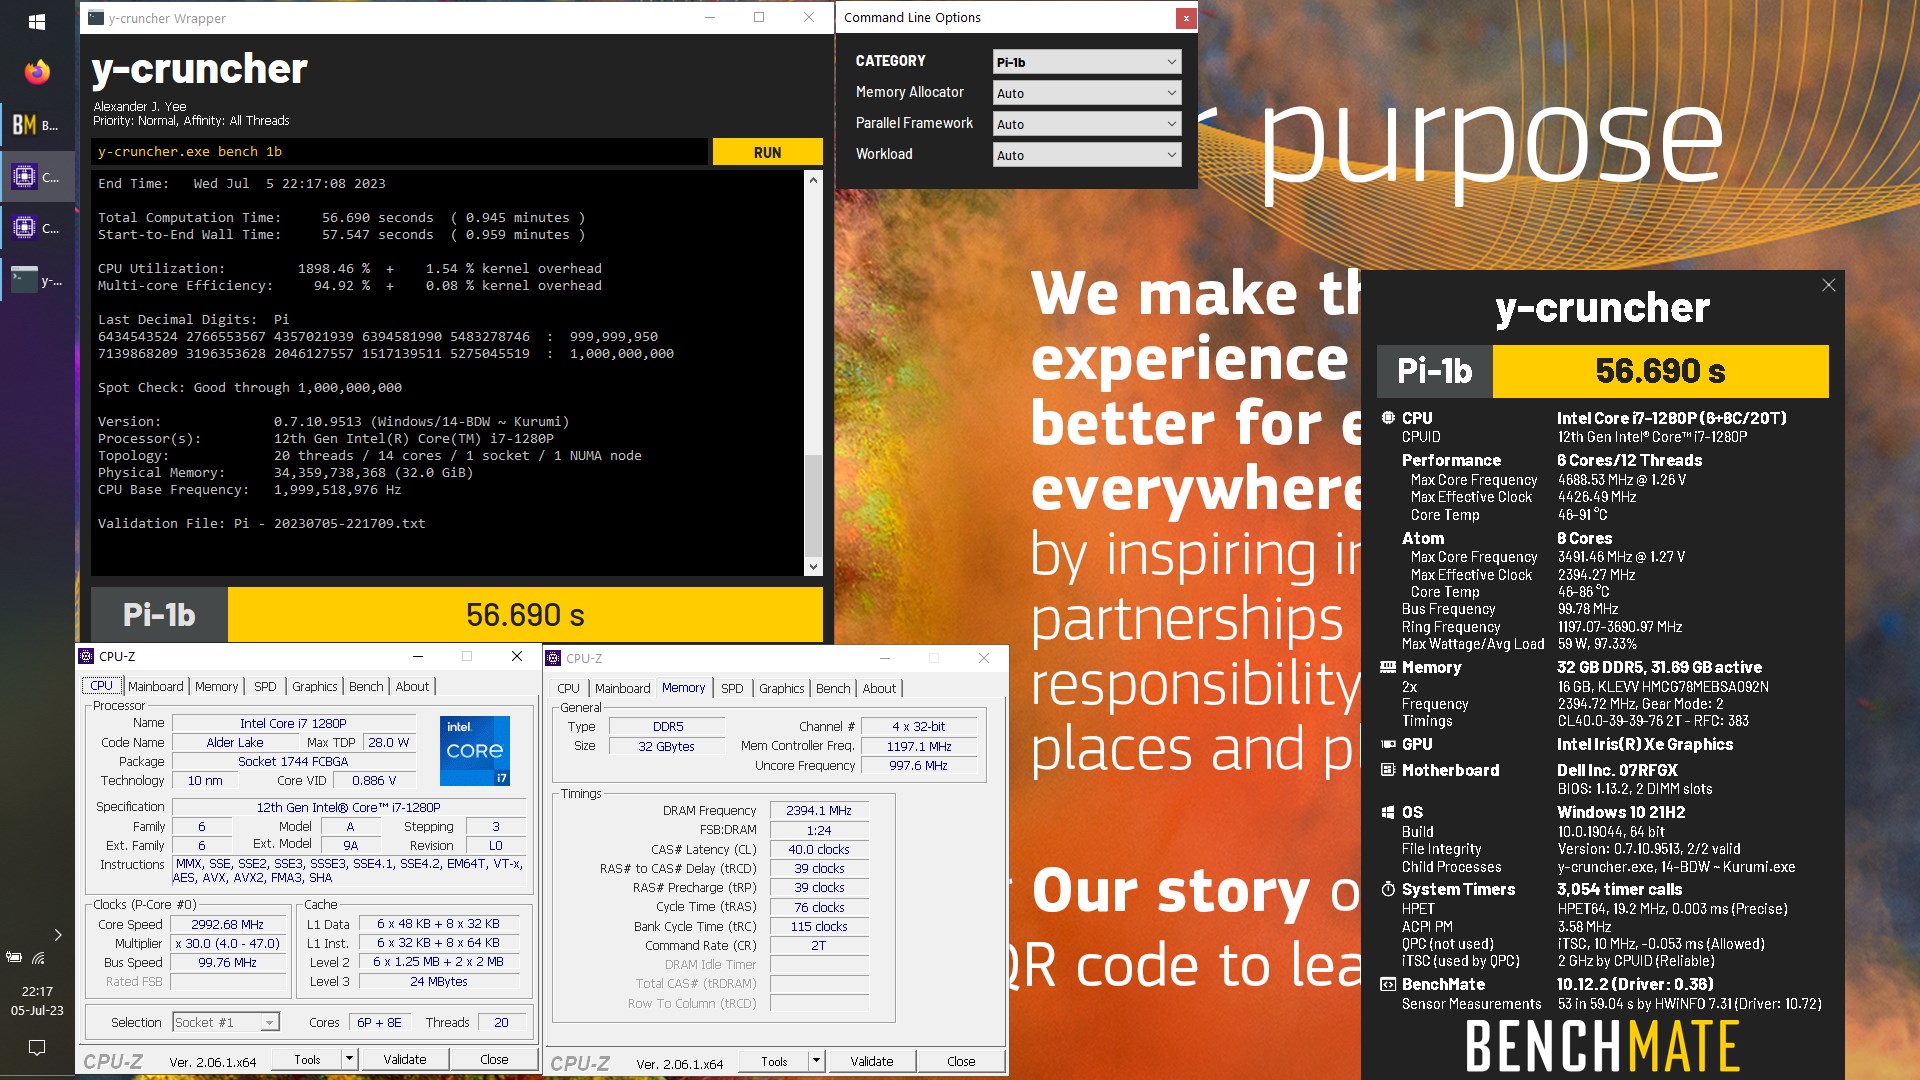Click the RUN button in y-cruncher Wrapper
The height and width of the screenshot is (1080, 1920).
(767, 152)
